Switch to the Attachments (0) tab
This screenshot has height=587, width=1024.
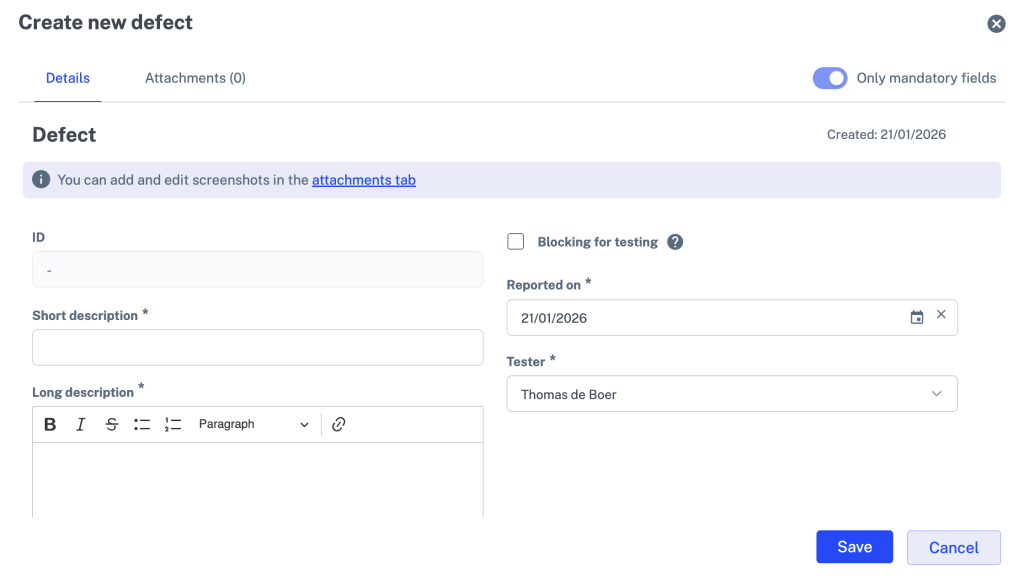(x=195, y=78)
